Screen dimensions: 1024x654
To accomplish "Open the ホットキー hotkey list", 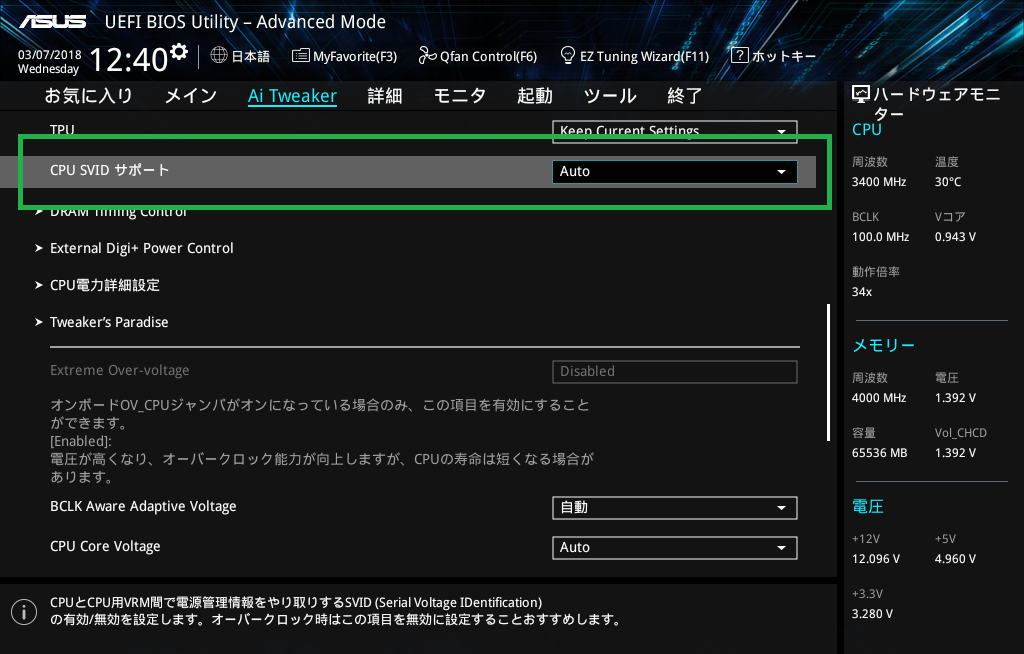I will click(773, 56).
